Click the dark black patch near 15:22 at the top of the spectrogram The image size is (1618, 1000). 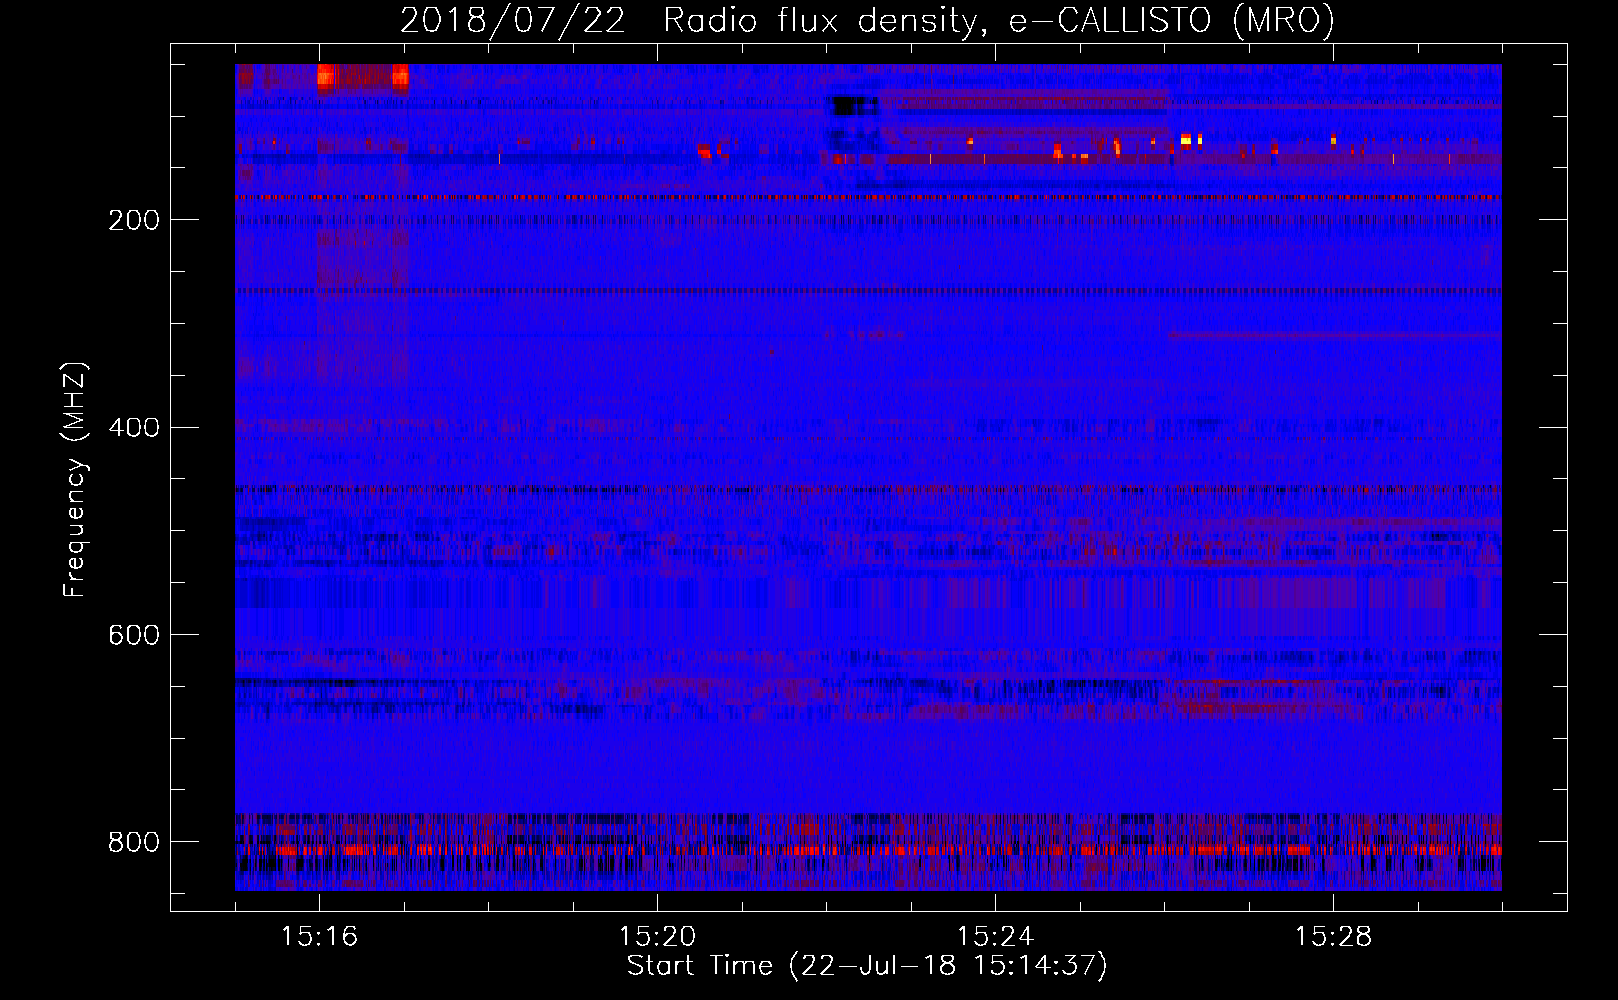pyautogui.click(x=855, y=106)
